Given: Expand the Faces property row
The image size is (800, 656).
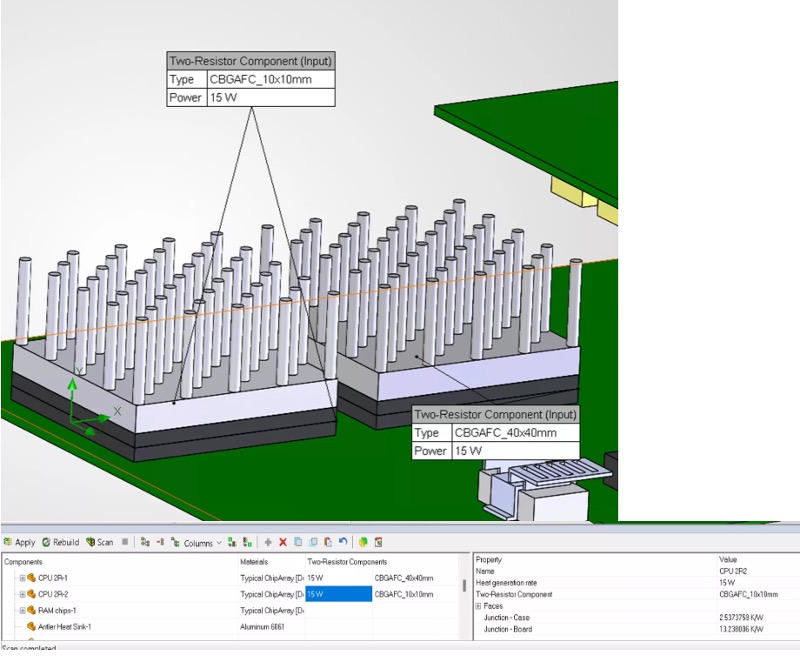Looking at the screenshot, I should pos(478,606).
